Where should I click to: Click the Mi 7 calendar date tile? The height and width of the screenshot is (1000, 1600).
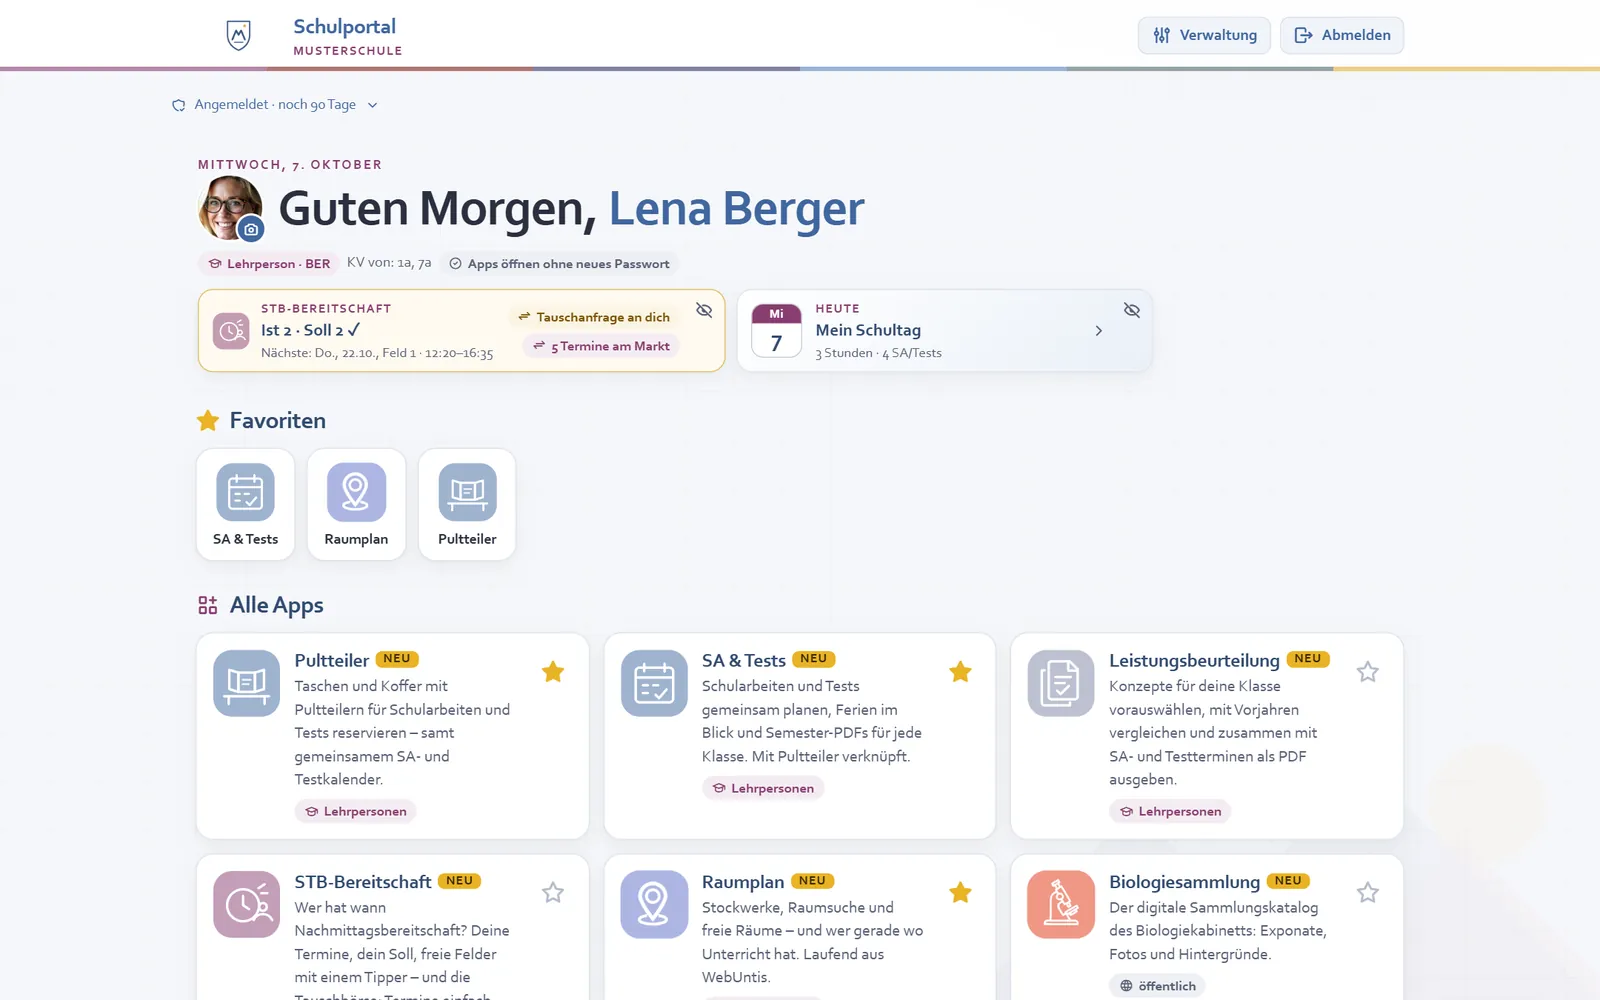(x=776, y=331)
